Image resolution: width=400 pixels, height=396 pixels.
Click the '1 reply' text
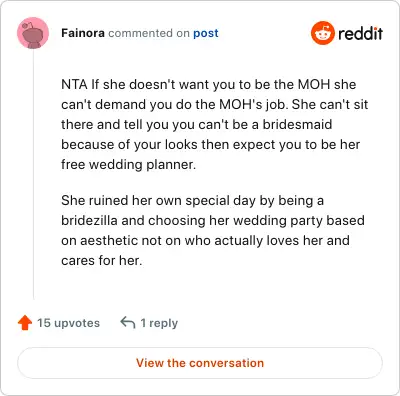(x=159, y=323)
